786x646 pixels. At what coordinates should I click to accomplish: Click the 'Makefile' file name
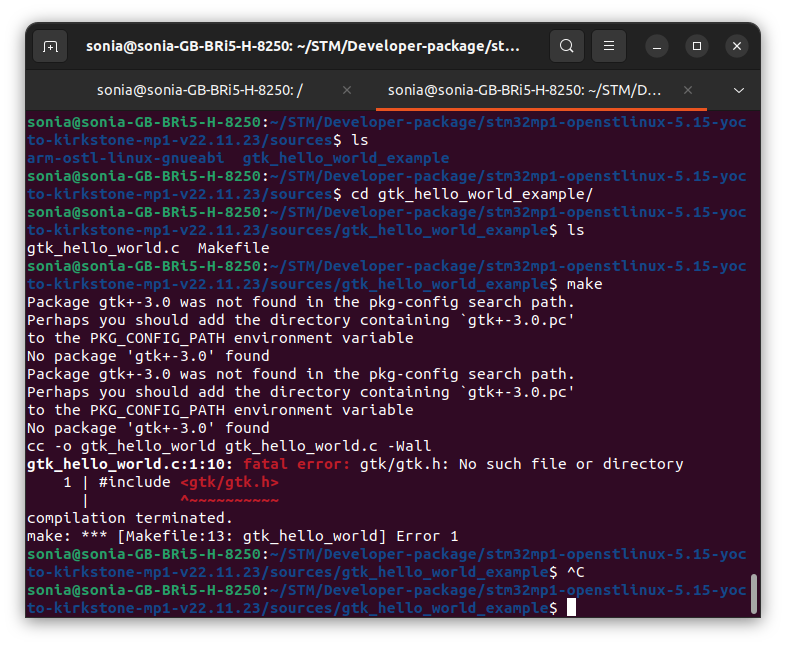coord(234,248)
